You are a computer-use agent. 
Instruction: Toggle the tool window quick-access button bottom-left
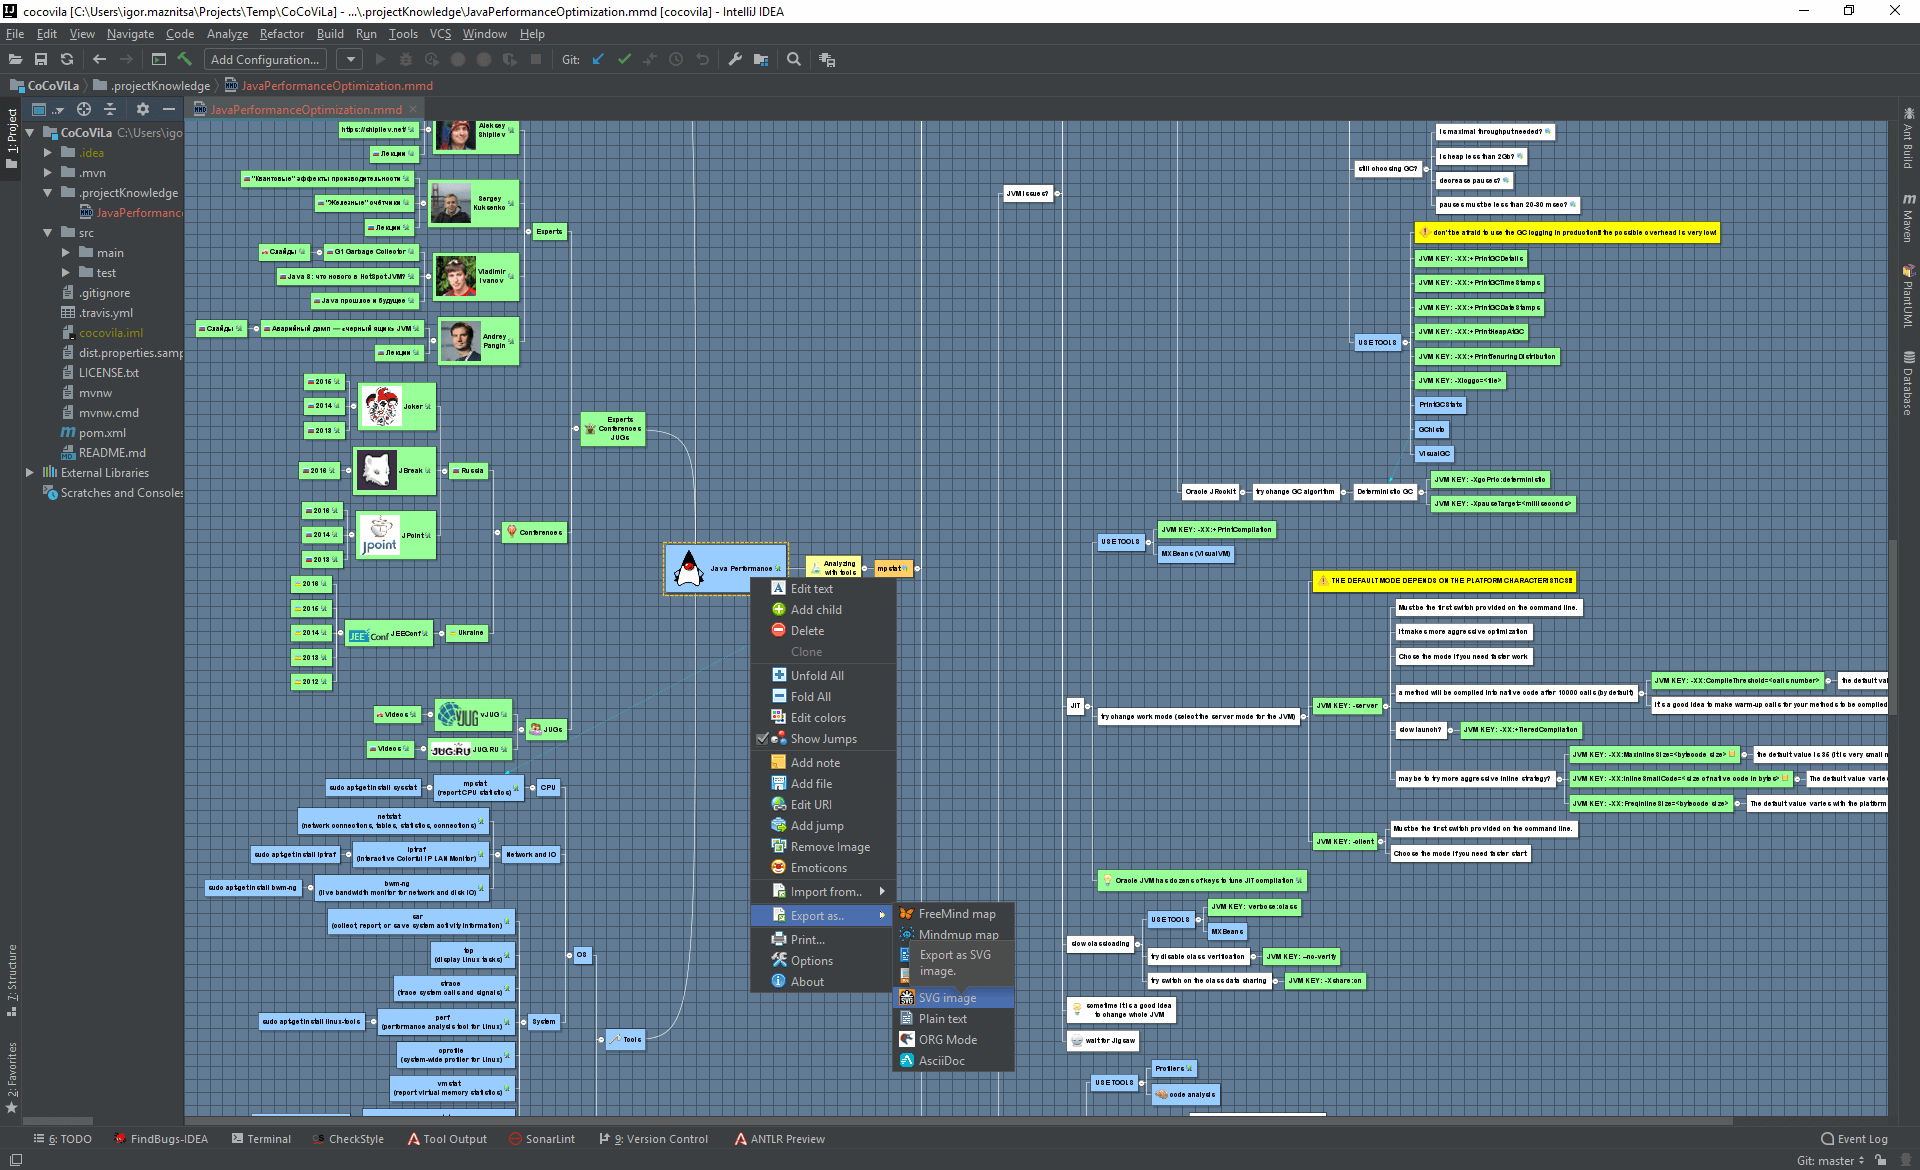click(15, 1160)
